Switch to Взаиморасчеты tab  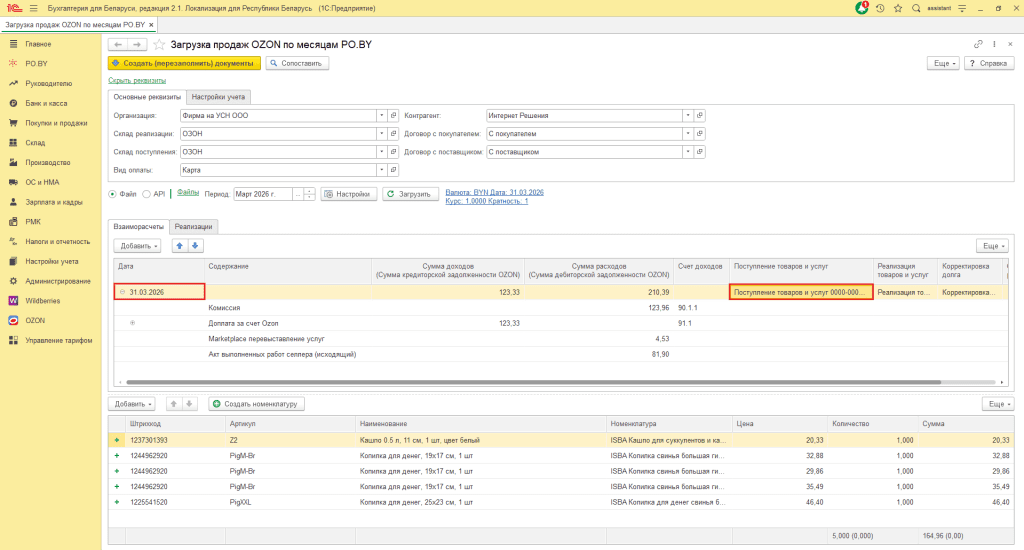(x=138, y=227)
